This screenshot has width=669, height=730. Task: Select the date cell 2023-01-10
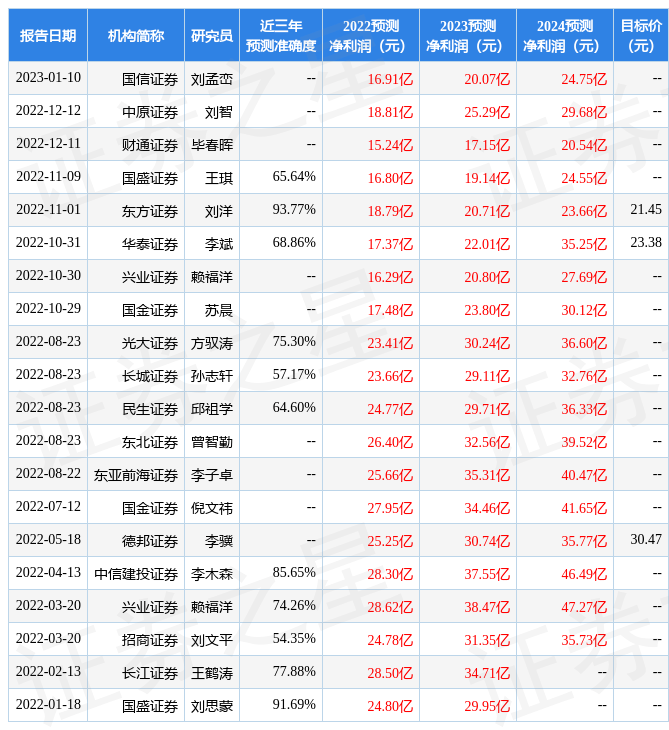[x=48, y=77]
